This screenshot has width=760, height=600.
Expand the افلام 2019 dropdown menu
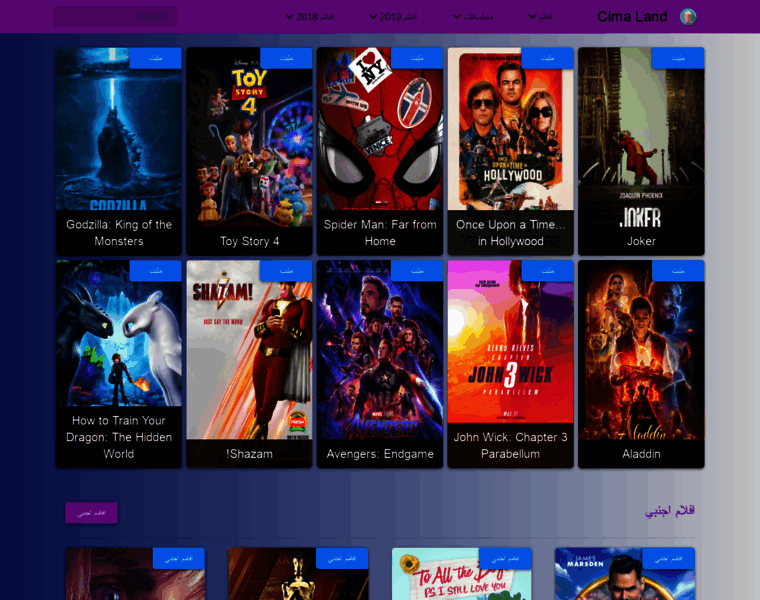point(393,16)
